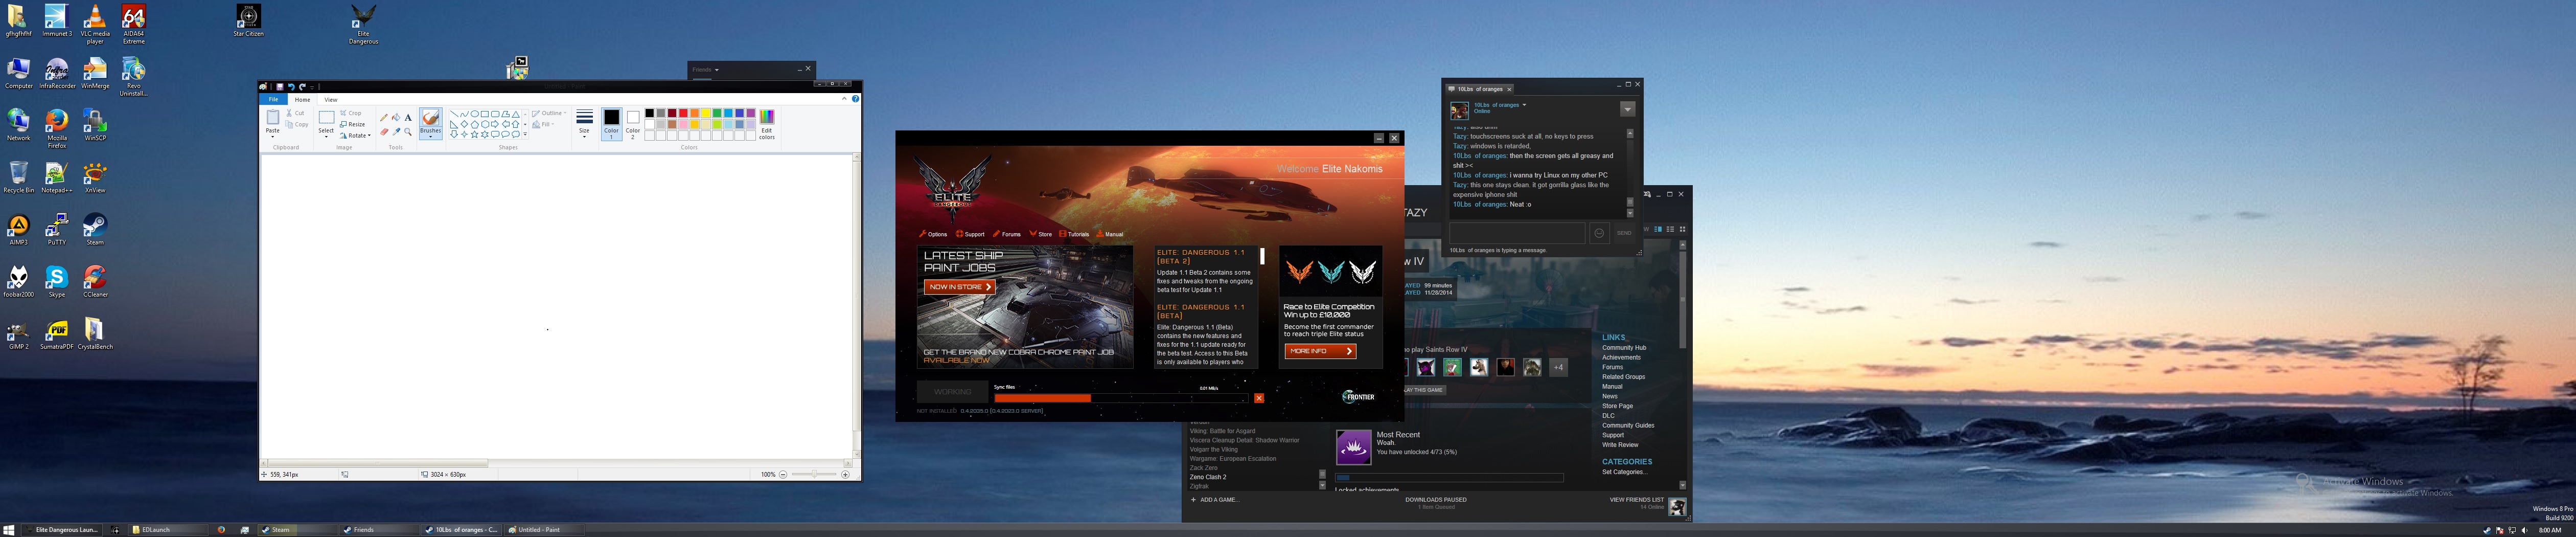This screenshot has width=2576, height=537.
Task: Choose the five-point star shape in Paint
Action: [474, 134]
